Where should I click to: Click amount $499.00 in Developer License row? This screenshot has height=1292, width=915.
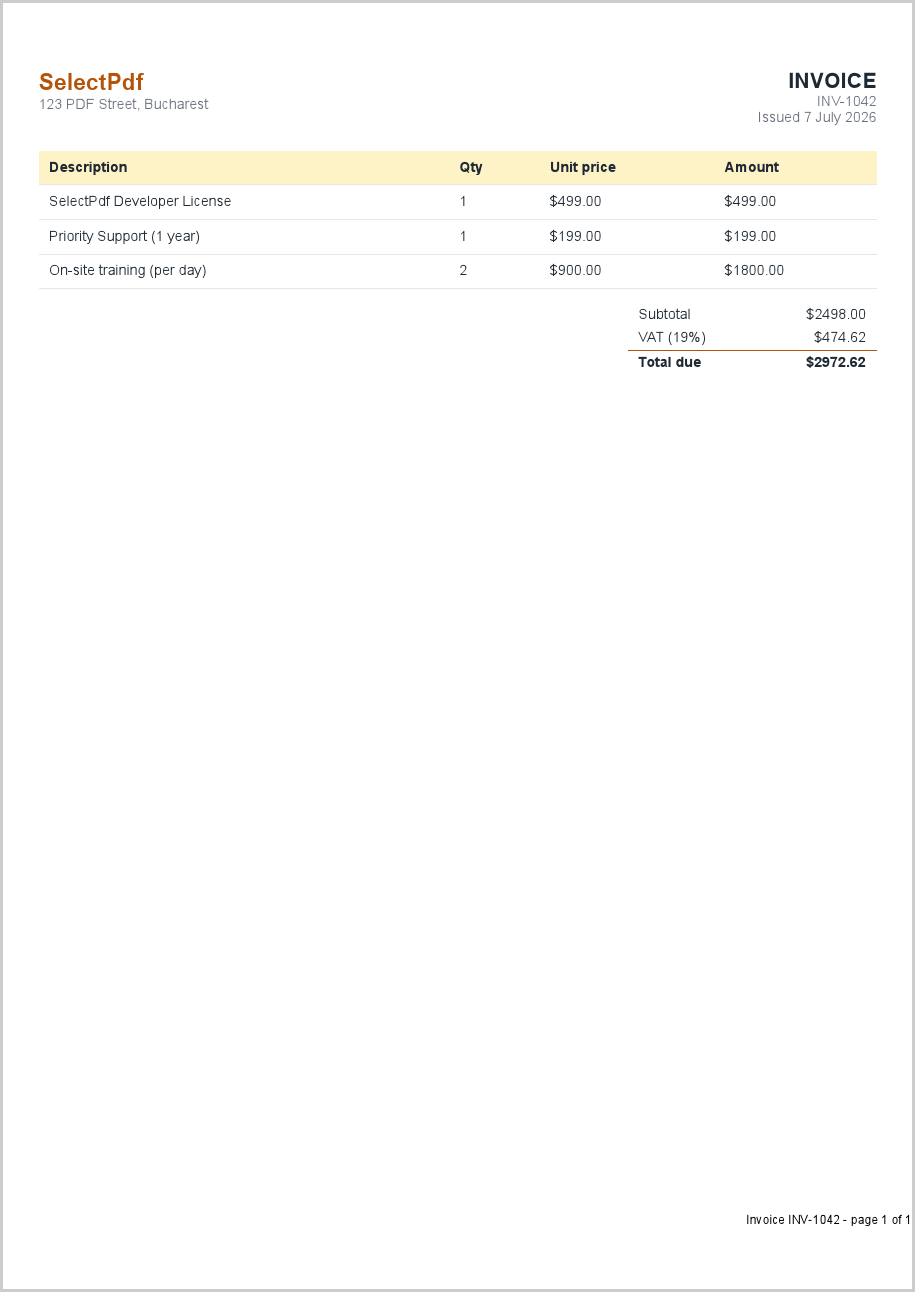coord(750,201)
